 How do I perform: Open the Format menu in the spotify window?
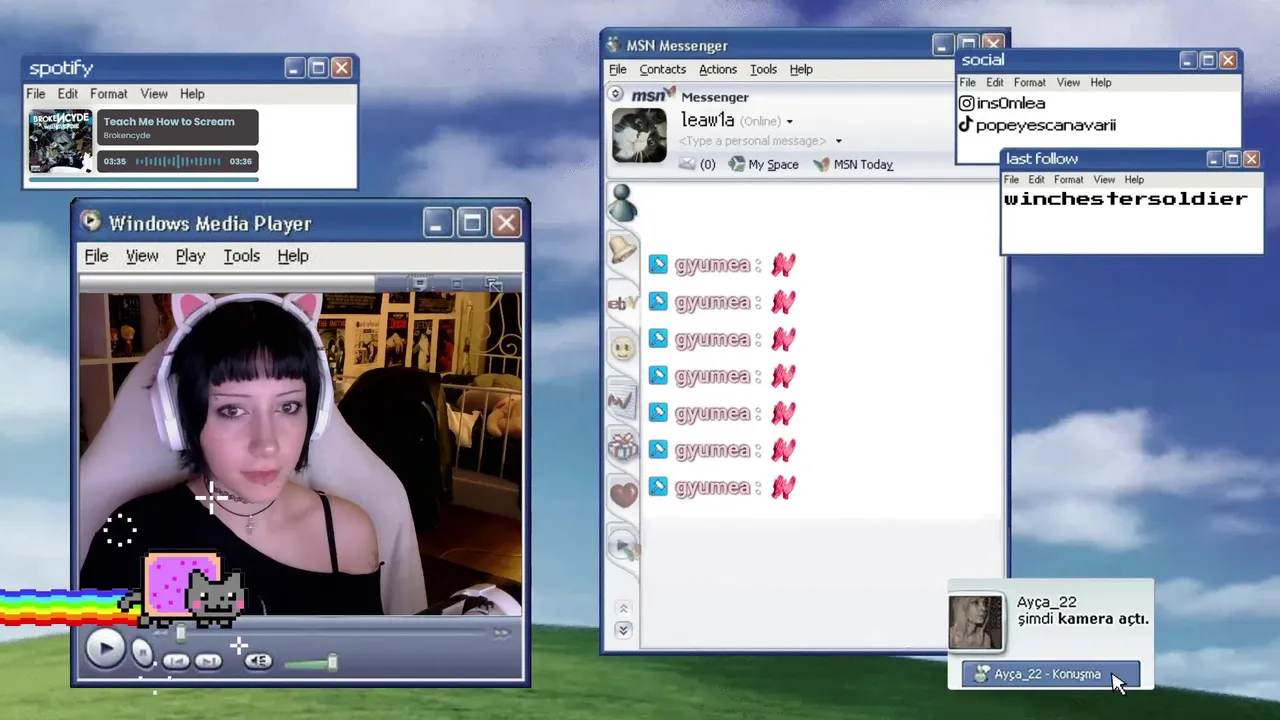coord(108,94)
